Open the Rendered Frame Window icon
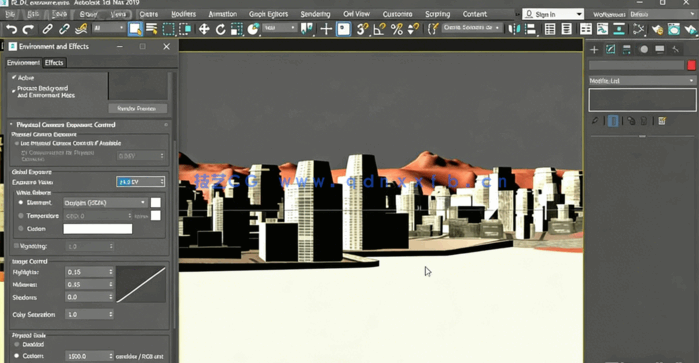The image size is (699, 363). [x=674, y=29]
